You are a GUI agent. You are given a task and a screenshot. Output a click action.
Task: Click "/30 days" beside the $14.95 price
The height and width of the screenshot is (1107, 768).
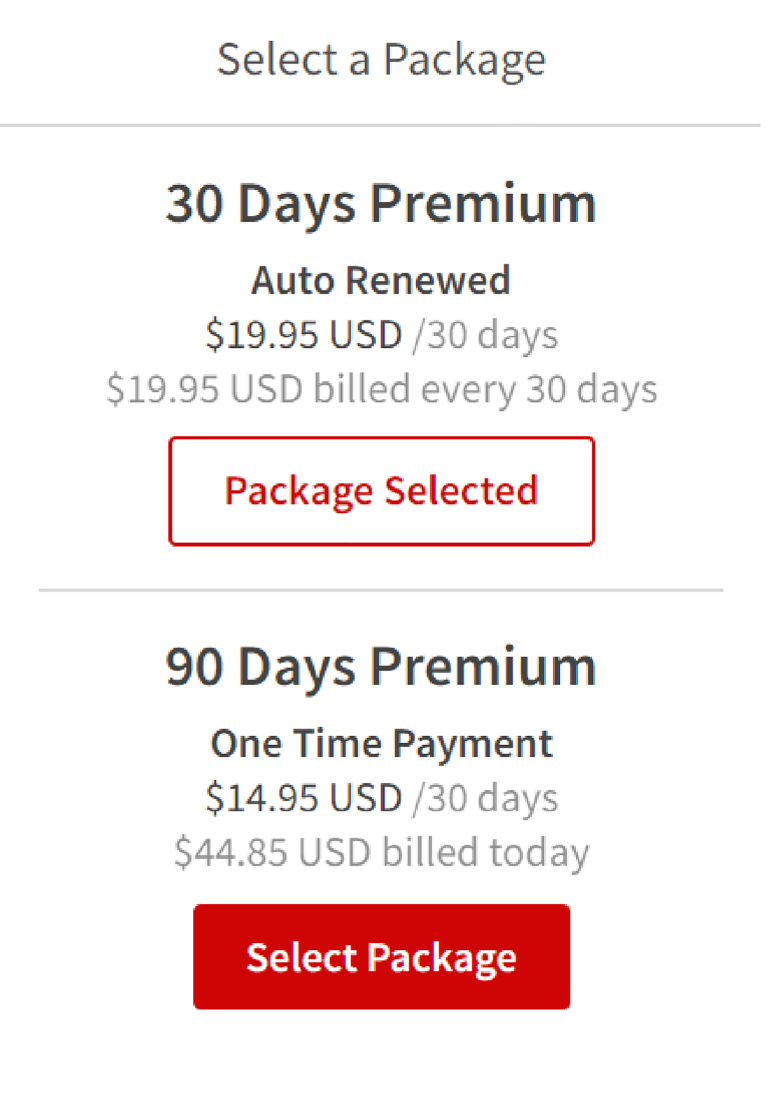pos(486,798)
